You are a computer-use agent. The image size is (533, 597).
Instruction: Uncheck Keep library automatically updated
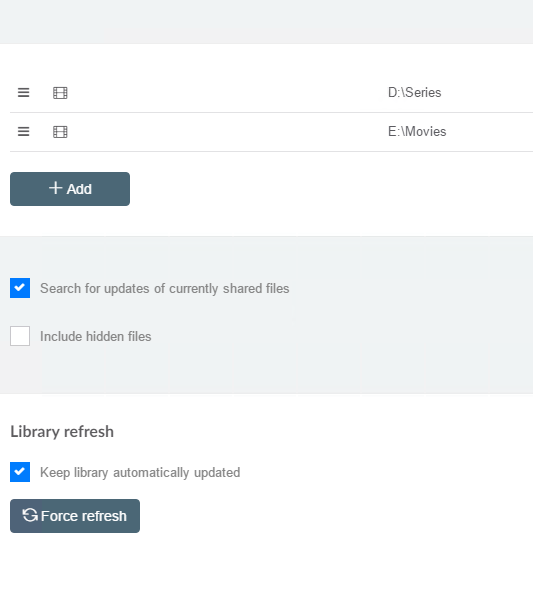[x=20, y=472]
